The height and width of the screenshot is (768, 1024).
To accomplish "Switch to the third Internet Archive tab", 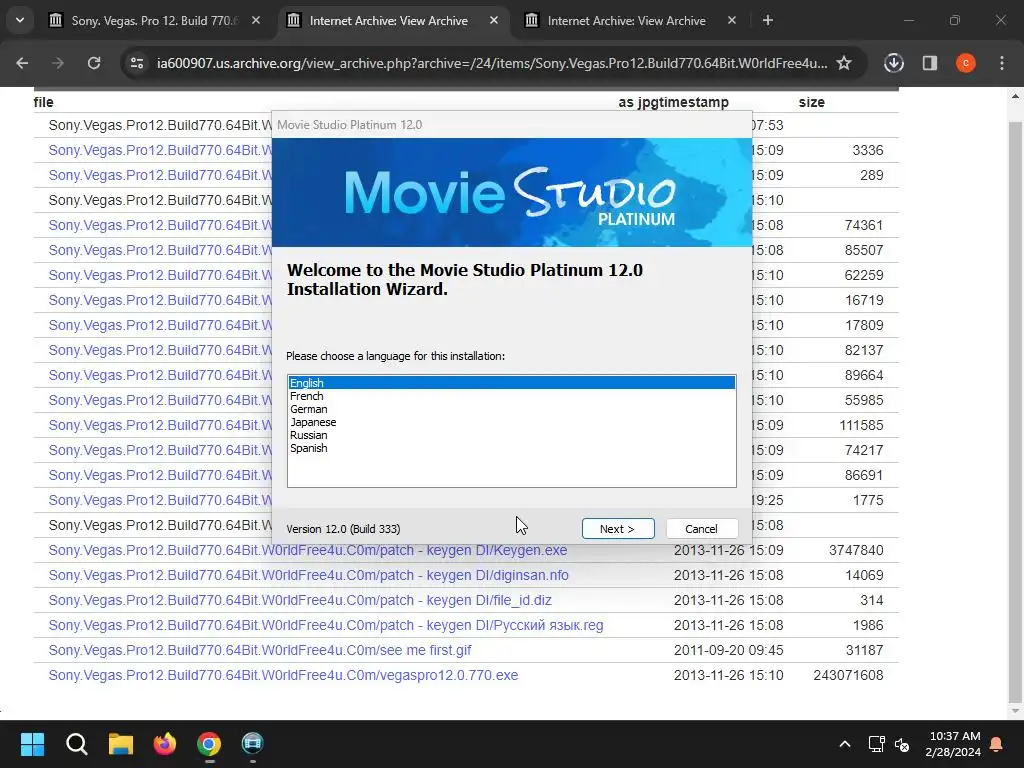I will pyautogui.click(x=626, y=21).
